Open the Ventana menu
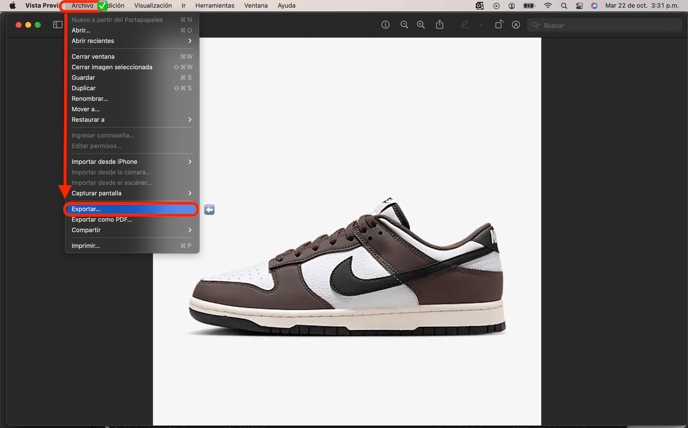Screen dimensions: 688x428 256,6
